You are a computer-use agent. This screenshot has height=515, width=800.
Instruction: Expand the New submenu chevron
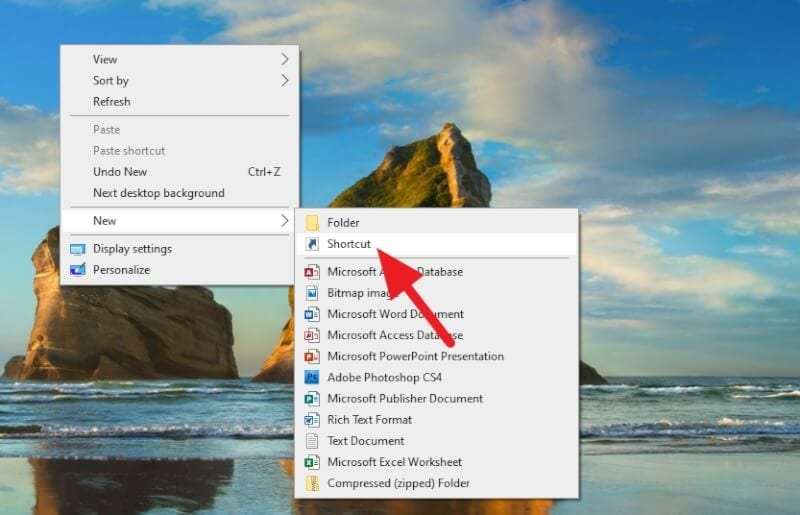pyautogui.click(x=285, y=220)
